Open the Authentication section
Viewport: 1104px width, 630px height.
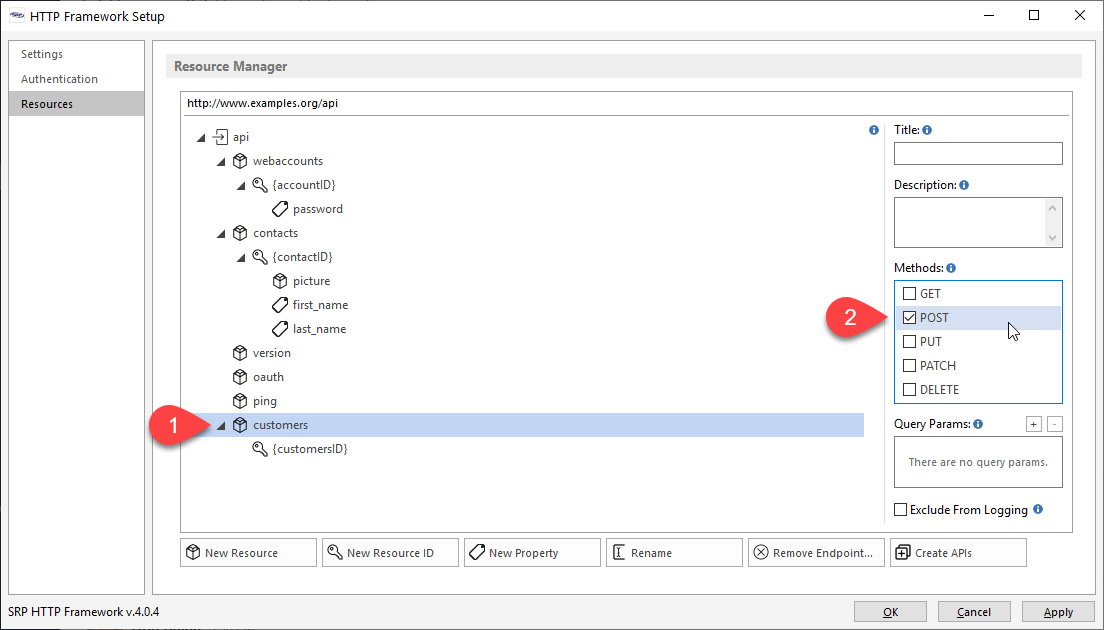[60, 79]
